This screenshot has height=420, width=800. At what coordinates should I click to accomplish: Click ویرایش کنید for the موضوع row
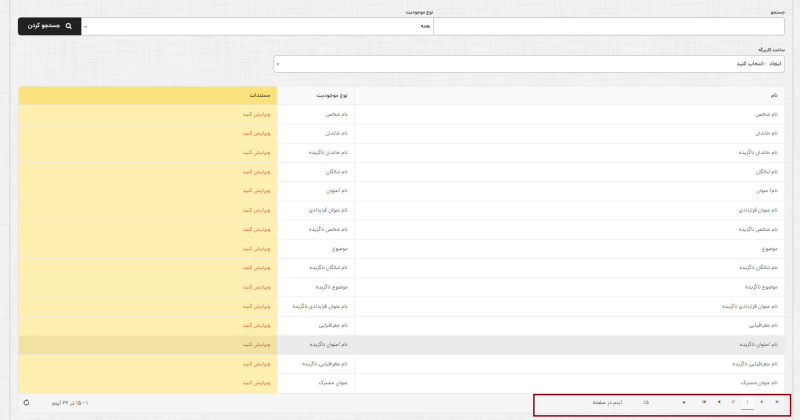pyautogui.click(x=257, y=248)
